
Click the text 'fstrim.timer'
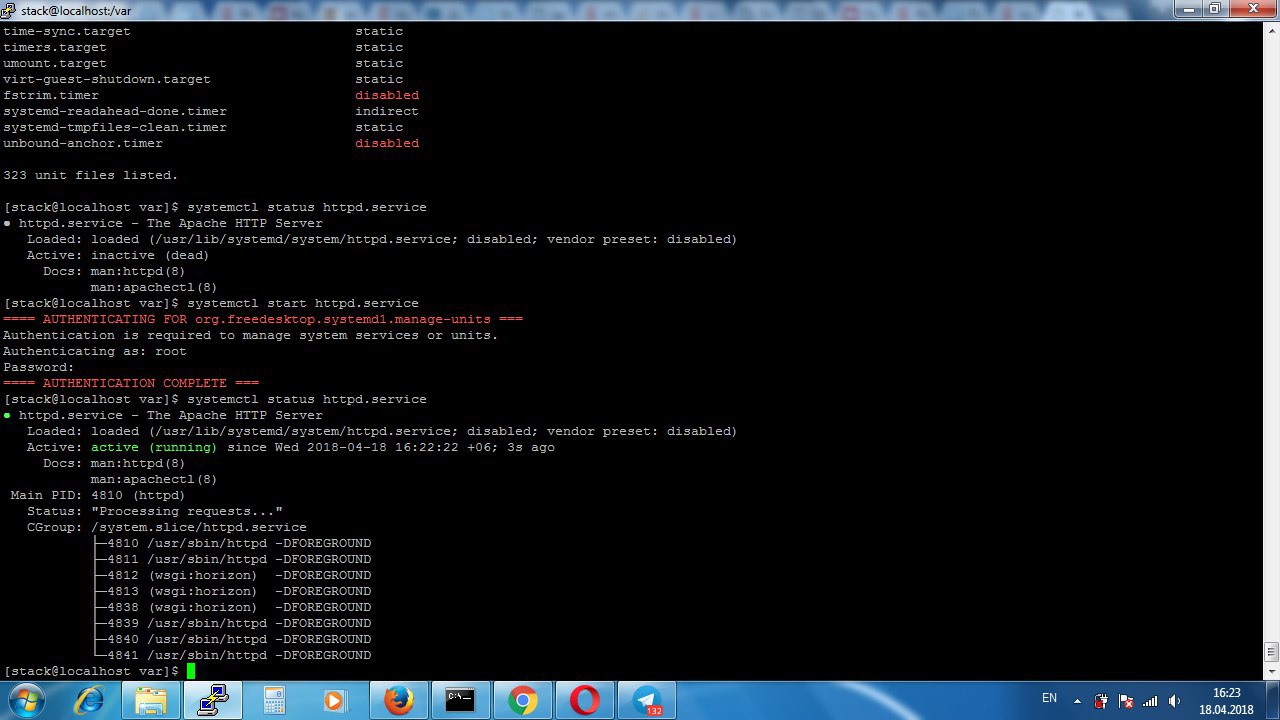coord(51,95)
